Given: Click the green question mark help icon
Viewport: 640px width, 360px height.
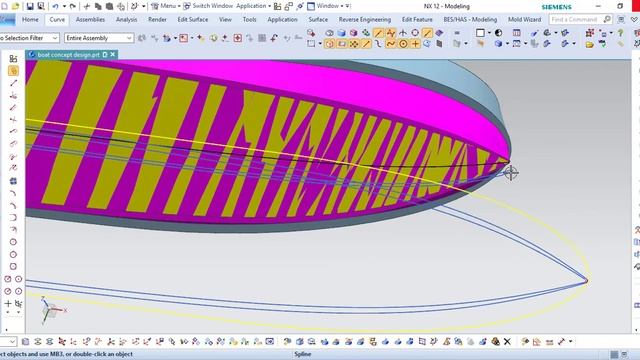Looking at the screenshot, I should click(x=620, y=33).
